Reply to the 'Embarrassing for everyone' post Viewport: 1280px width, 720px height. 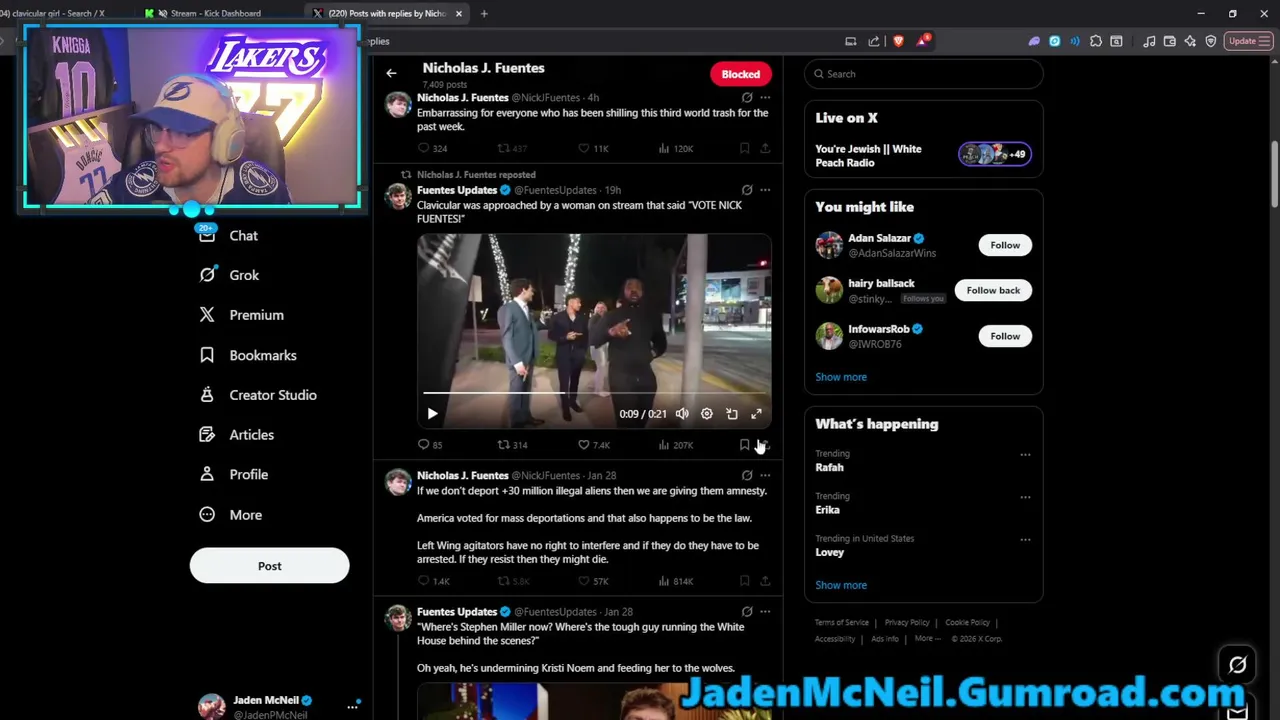432,149
